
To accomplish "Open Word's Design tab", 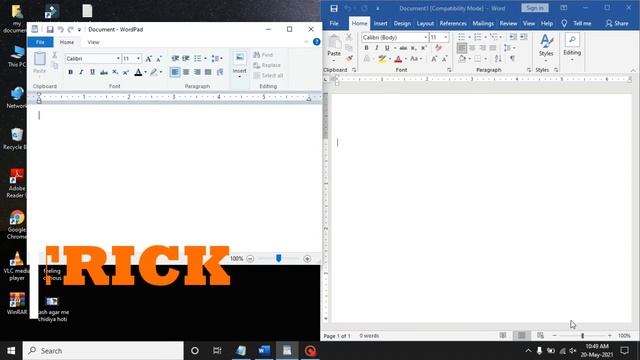I will (x=402, y=24).
